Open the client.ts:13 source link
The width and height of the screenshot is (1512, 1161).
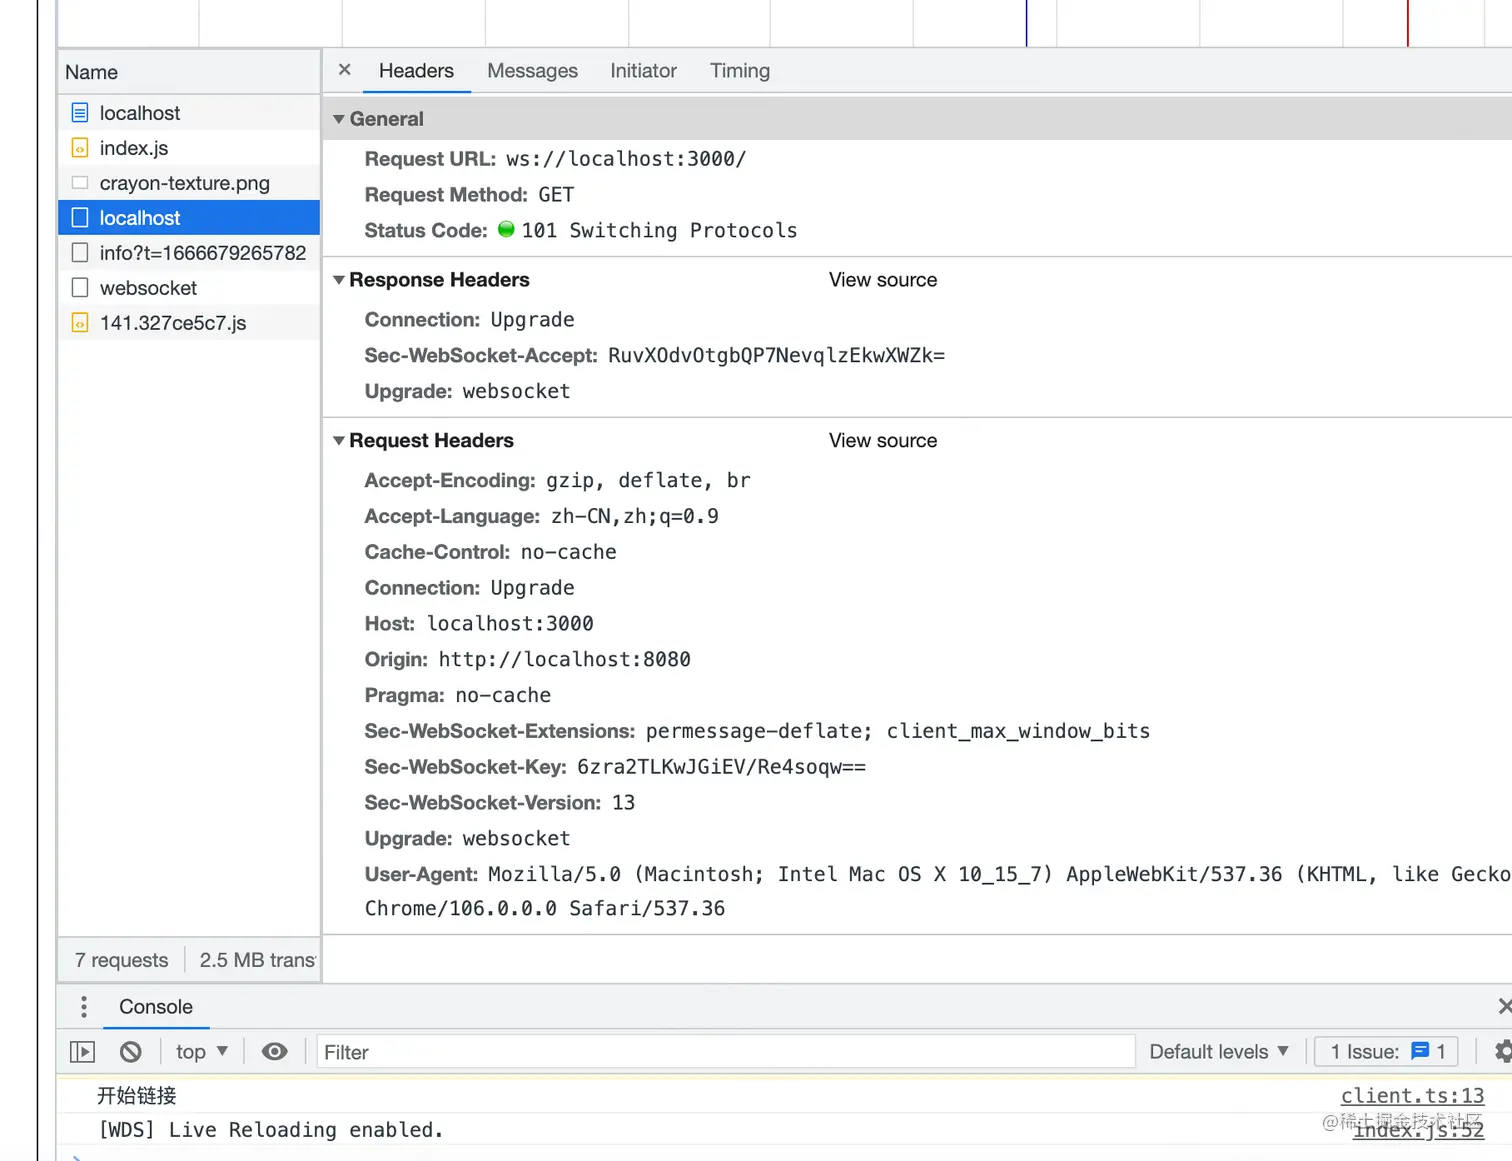(1412, 1096)
